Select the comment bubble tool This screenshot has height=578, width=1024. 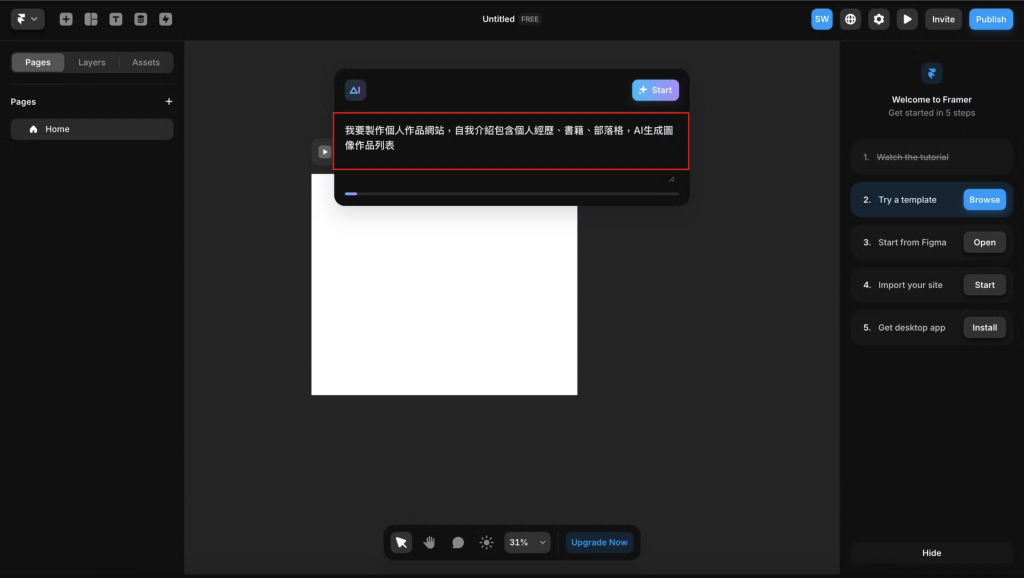458,542
